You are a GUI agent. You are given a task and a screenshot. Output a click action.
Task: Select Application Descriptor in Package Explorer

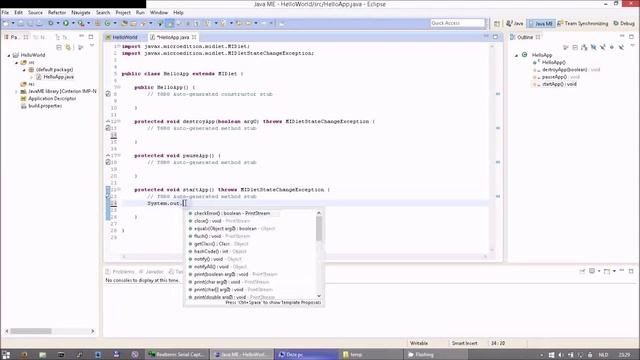coord(48,99)
